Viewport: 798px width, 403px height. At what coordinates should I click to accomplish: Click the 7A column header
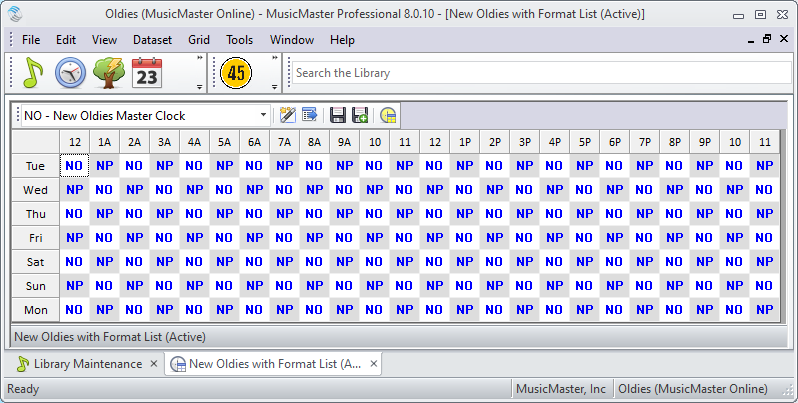(x=285, y=142)
